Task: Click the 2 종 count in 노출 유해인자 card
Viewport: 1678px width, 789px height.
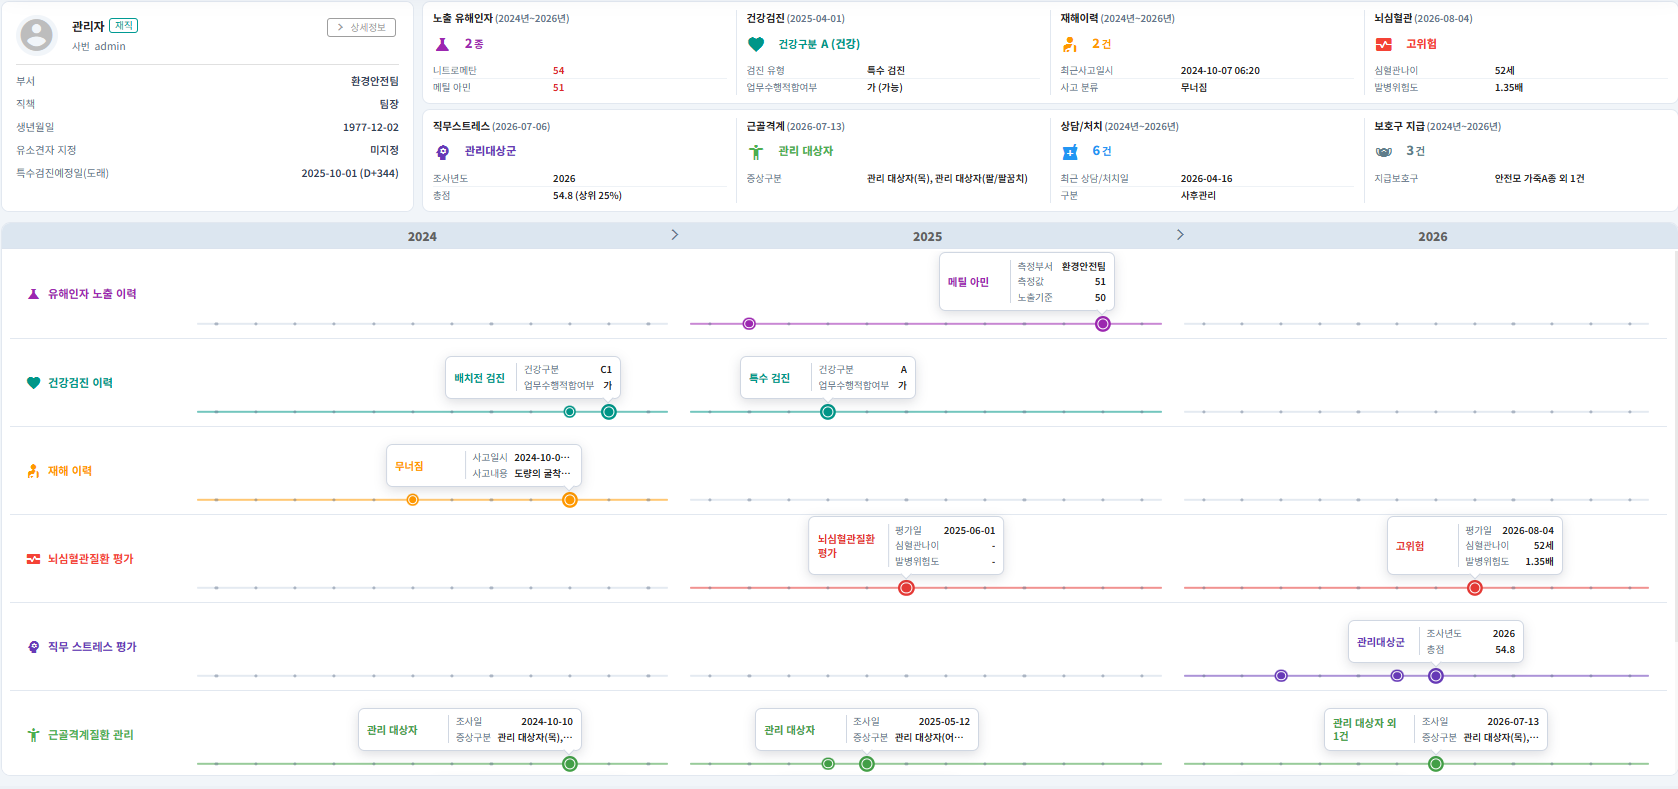Action: [474, 44]
